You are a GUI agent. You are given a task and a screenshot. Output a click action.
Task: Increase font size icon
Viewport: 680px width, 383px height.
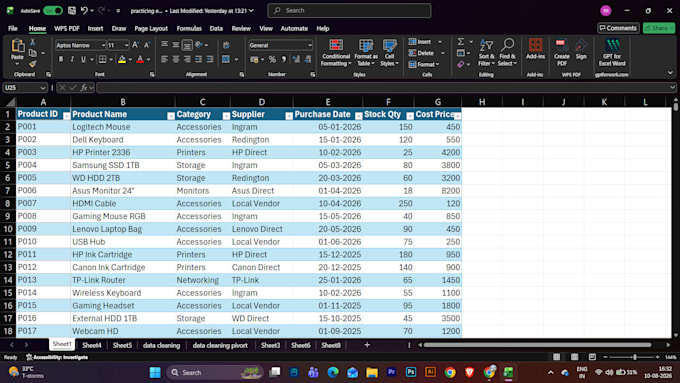[x=135, y=45]
